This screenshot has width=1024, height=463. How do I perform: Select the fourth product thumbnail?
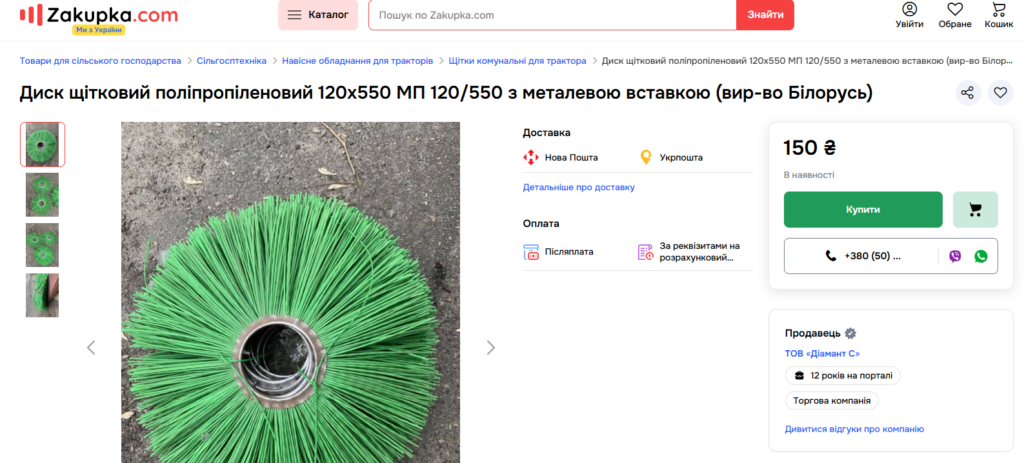click(42, 295)
